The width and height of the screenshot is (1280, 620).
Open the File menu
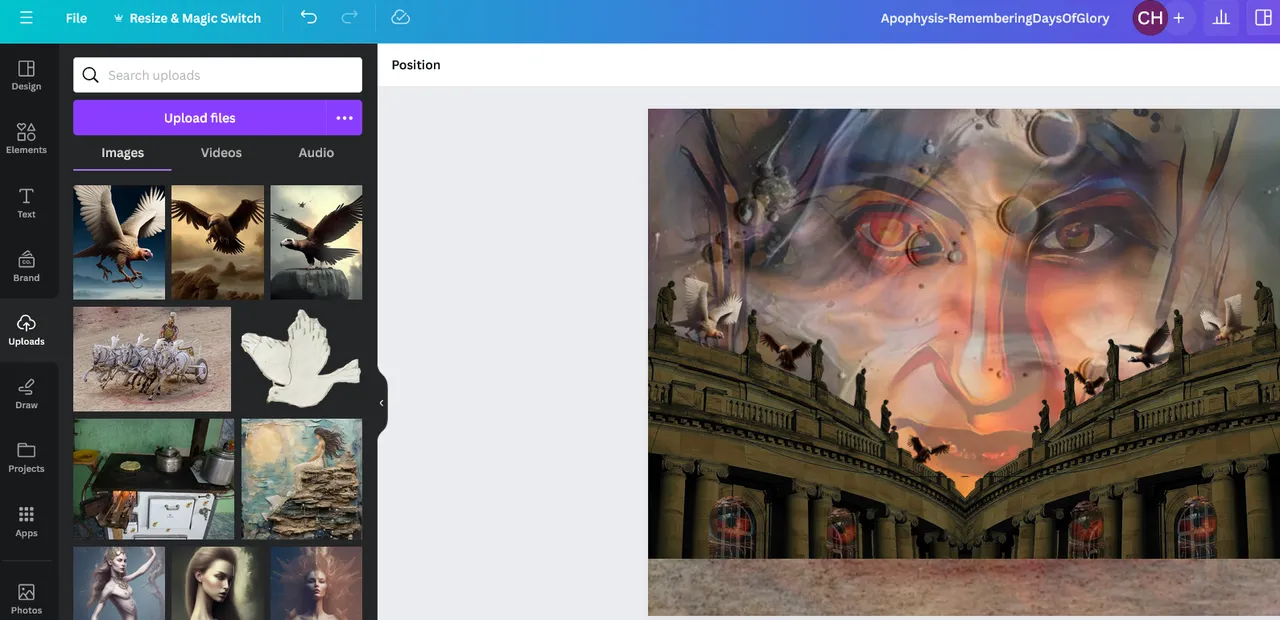coord(76,18)
